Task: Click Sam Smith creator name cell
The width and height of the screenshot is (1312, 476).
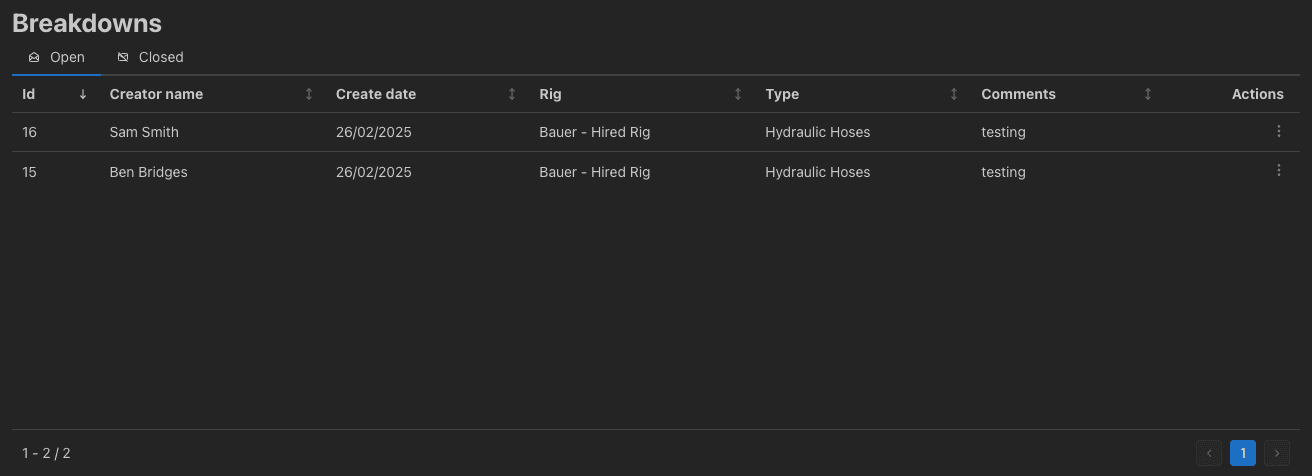Action: click(144, 132)
